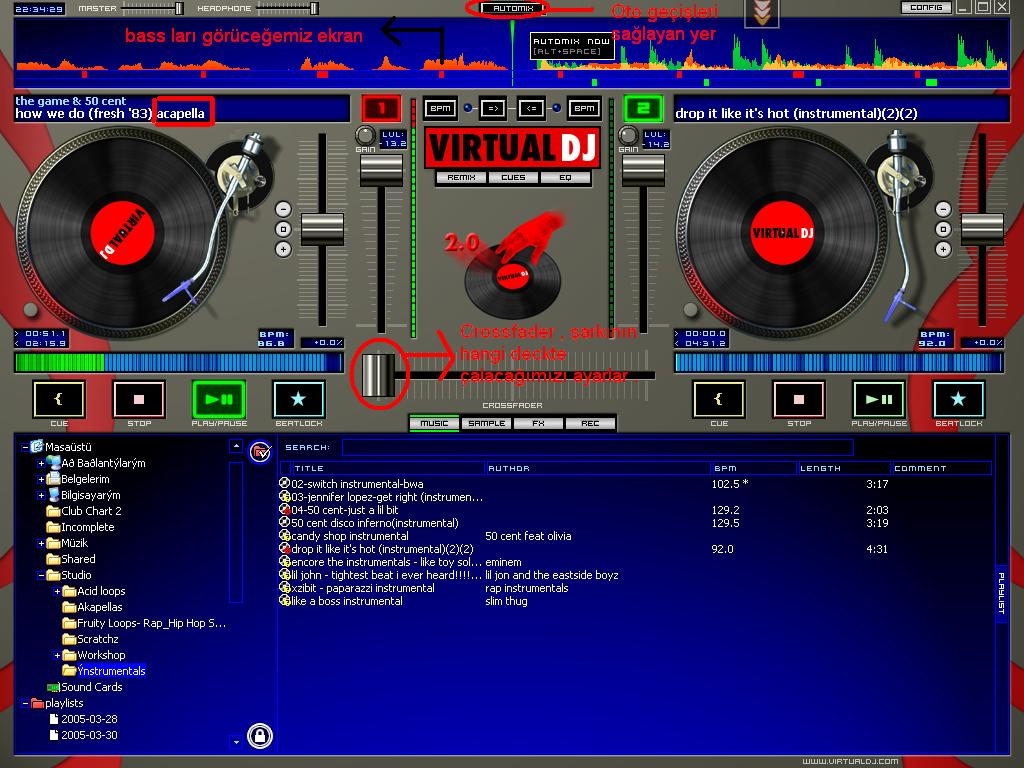The width and height of the screenshot is (1024, 768).
Task: Collapse the playlists node
Action: (x=25, y=703)
